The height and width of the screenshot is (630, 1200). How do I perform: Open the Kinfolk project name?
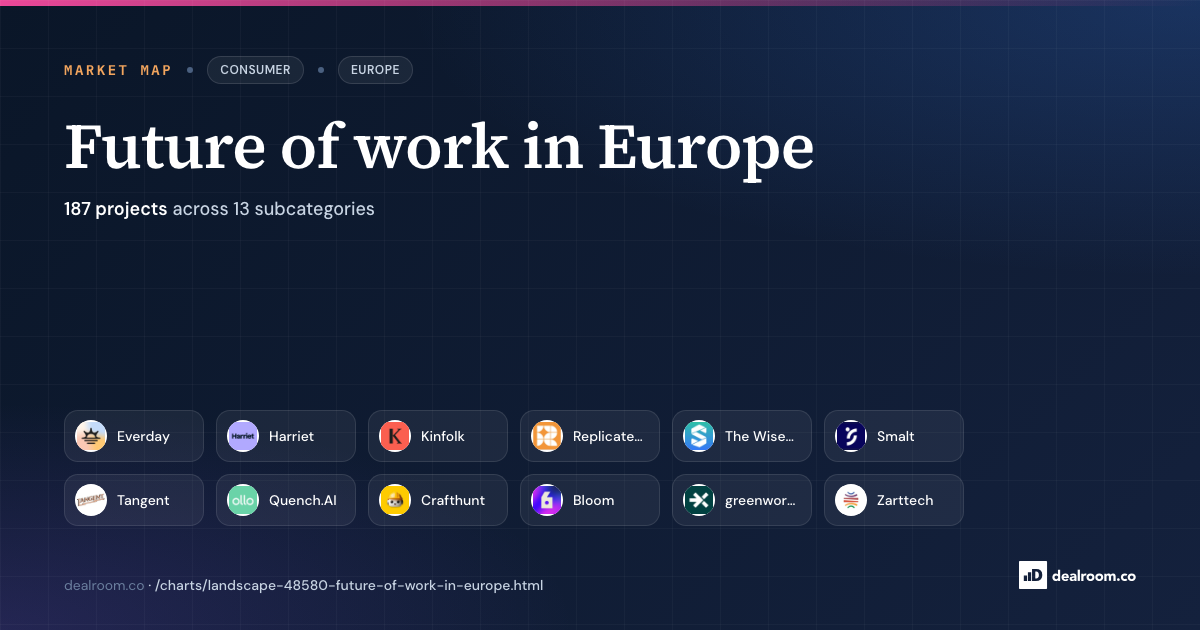pos(443,436)
